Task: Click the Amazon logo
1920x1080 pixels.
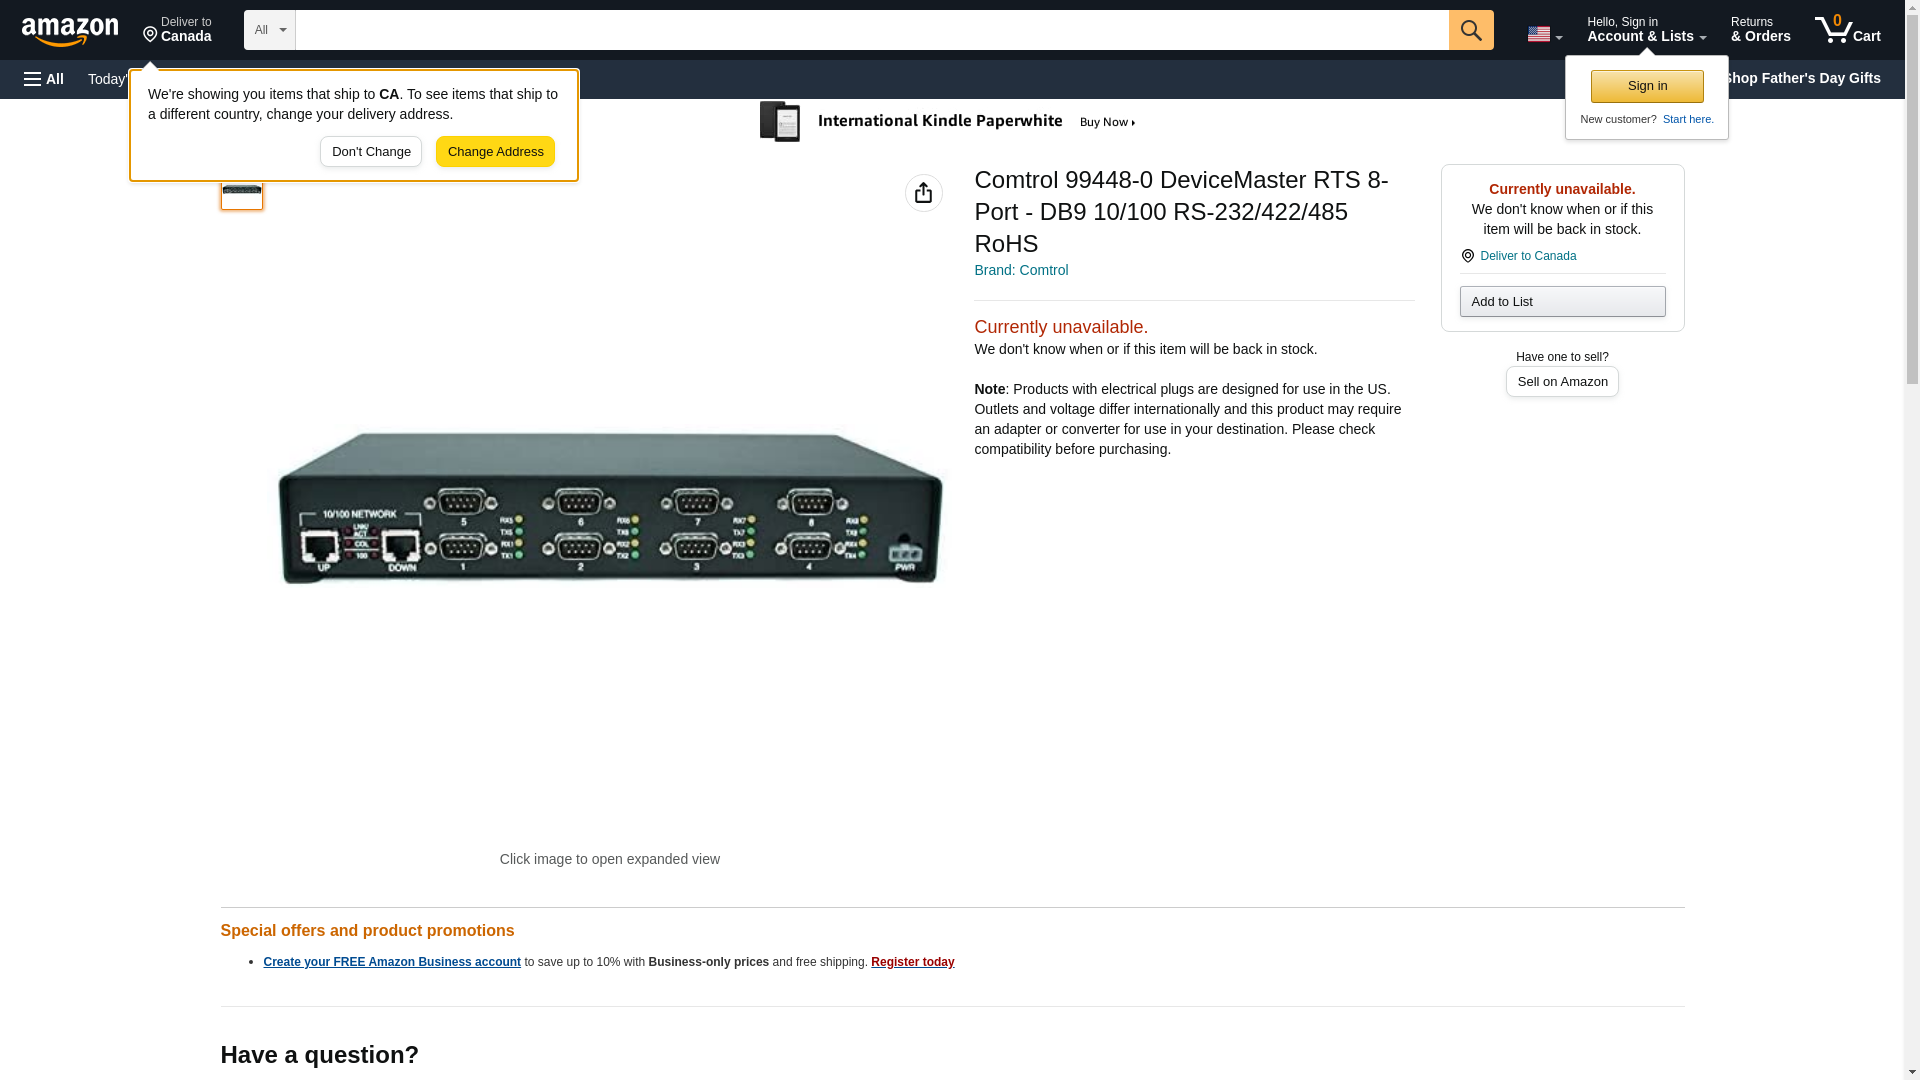Action: pyautogui.click(x=70, y=31)
